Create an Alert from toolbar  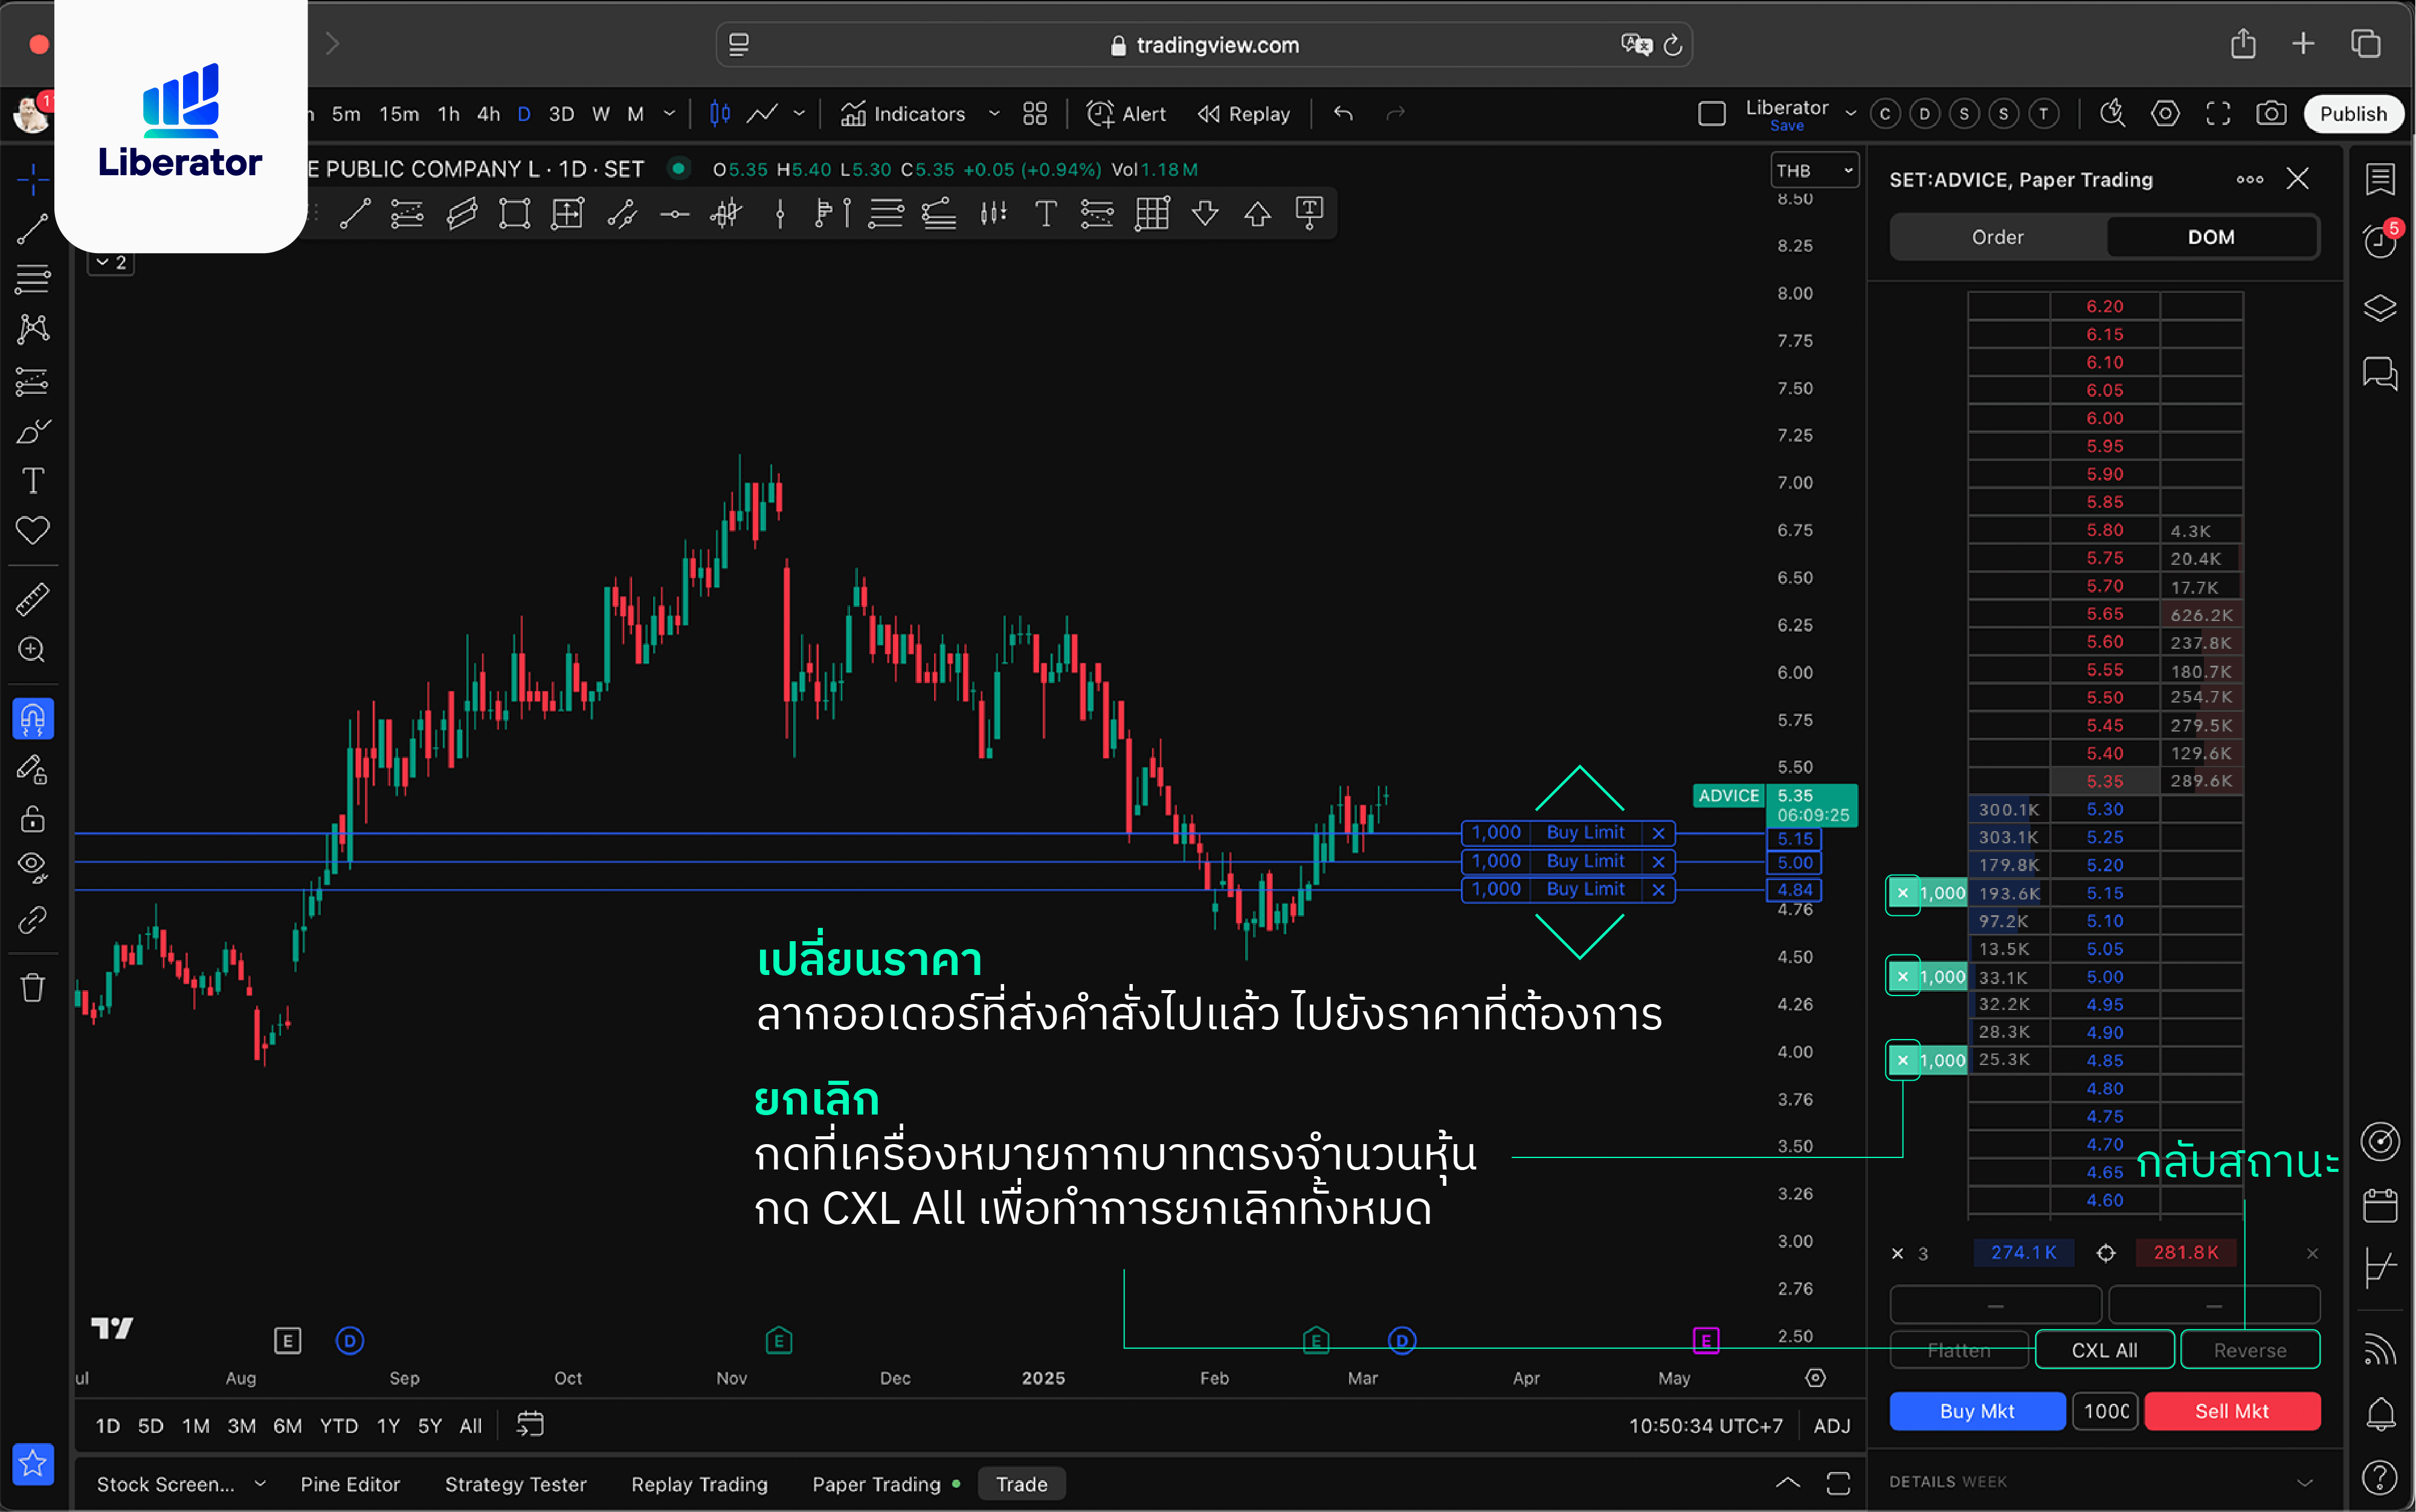click(1126, 114)
